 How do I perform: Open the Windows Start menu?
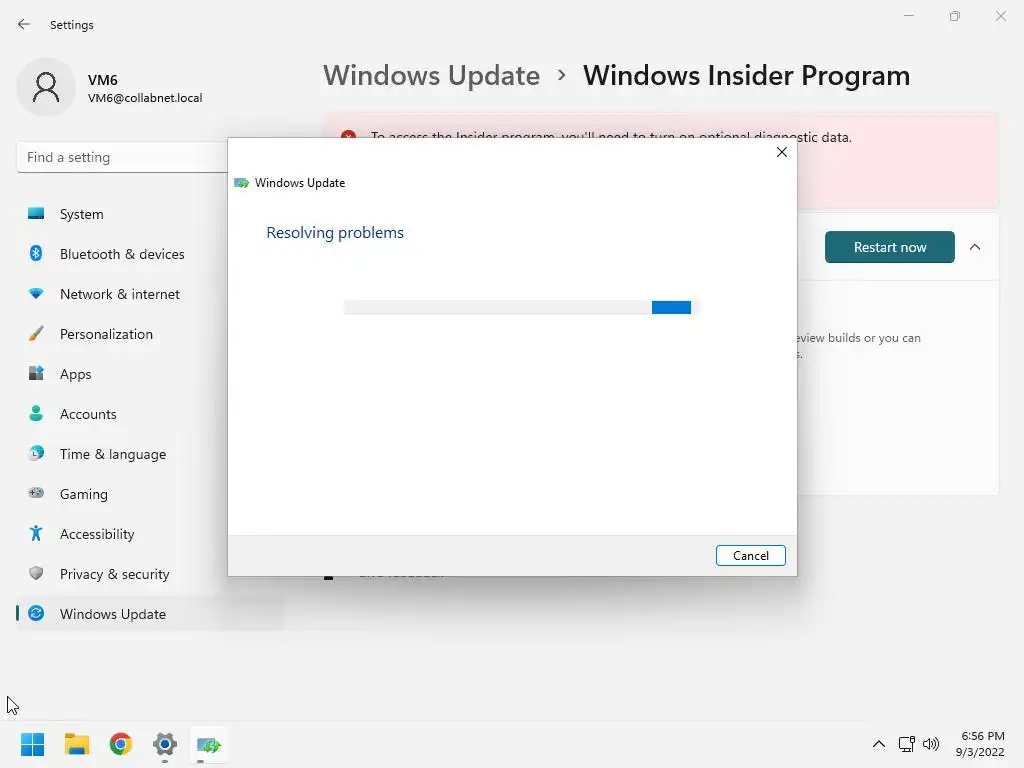[32, 744]
